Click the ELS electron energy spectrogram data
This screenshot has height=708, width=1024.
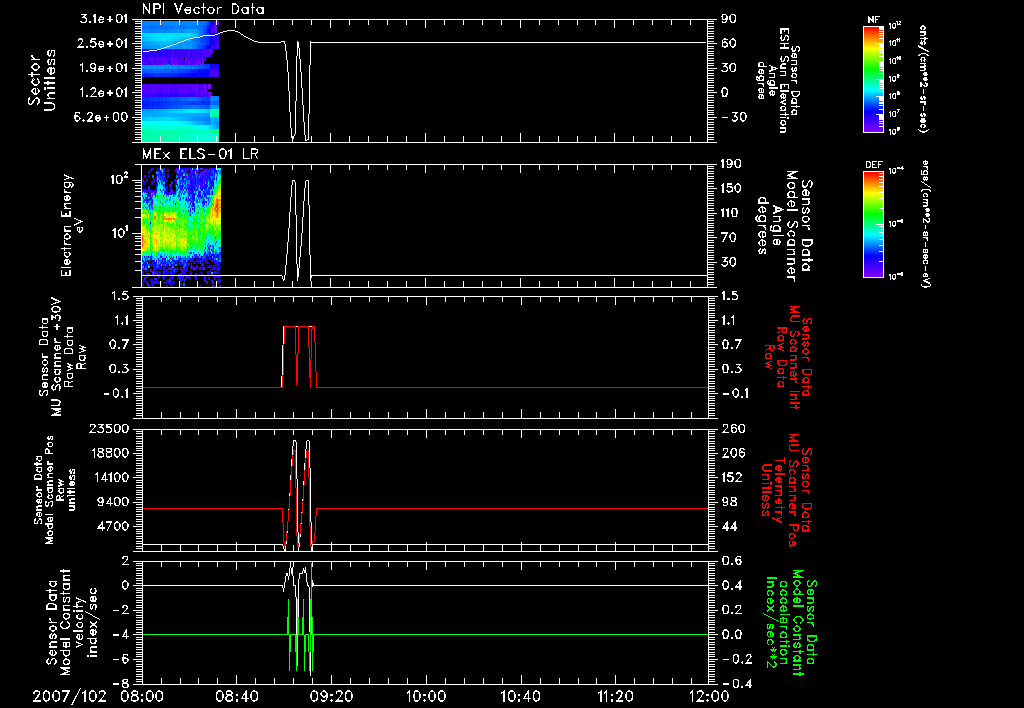tap(182, 227)
